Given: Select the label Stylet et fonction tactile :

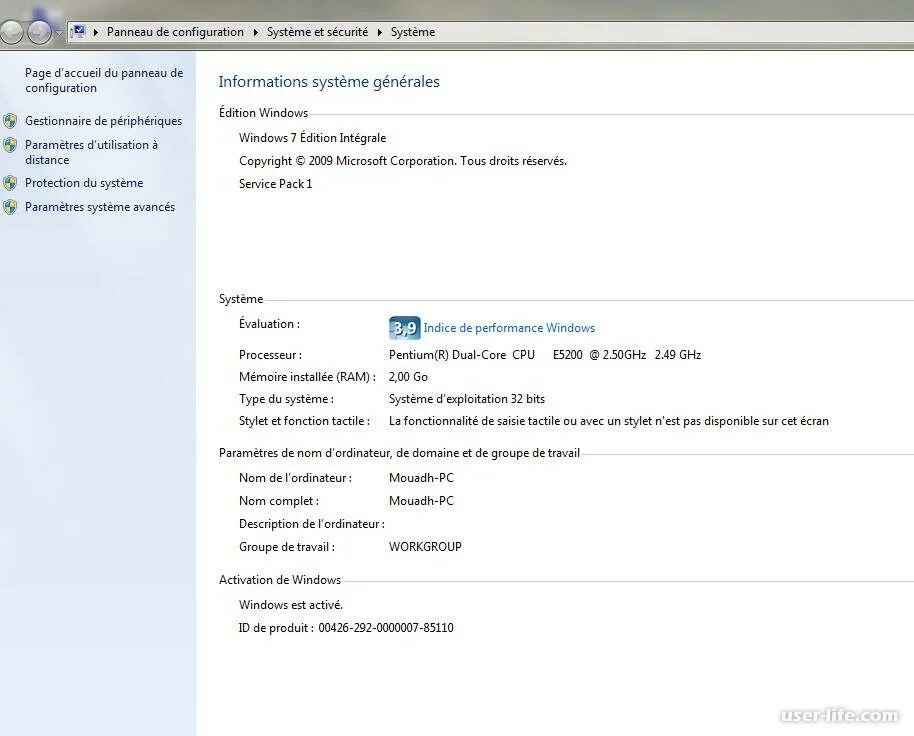Looking at the screenshot, I should pyautogui.click(x=304, y=421).
